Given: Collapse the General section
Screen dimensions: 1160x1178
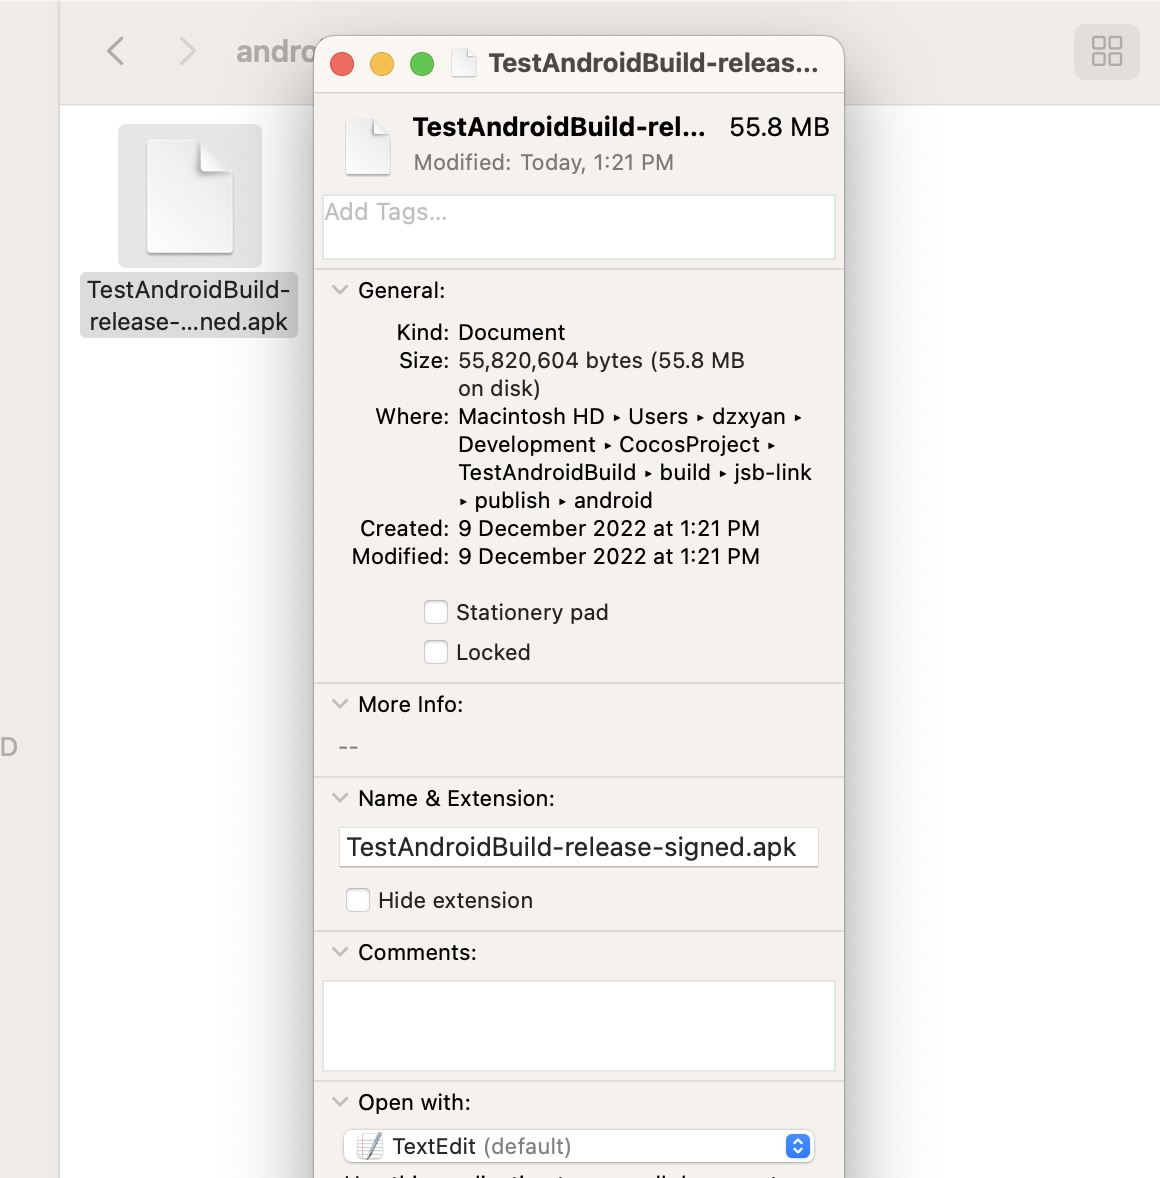Looking at the screenshot, I should pyautogui.click(x=340, y=290).
